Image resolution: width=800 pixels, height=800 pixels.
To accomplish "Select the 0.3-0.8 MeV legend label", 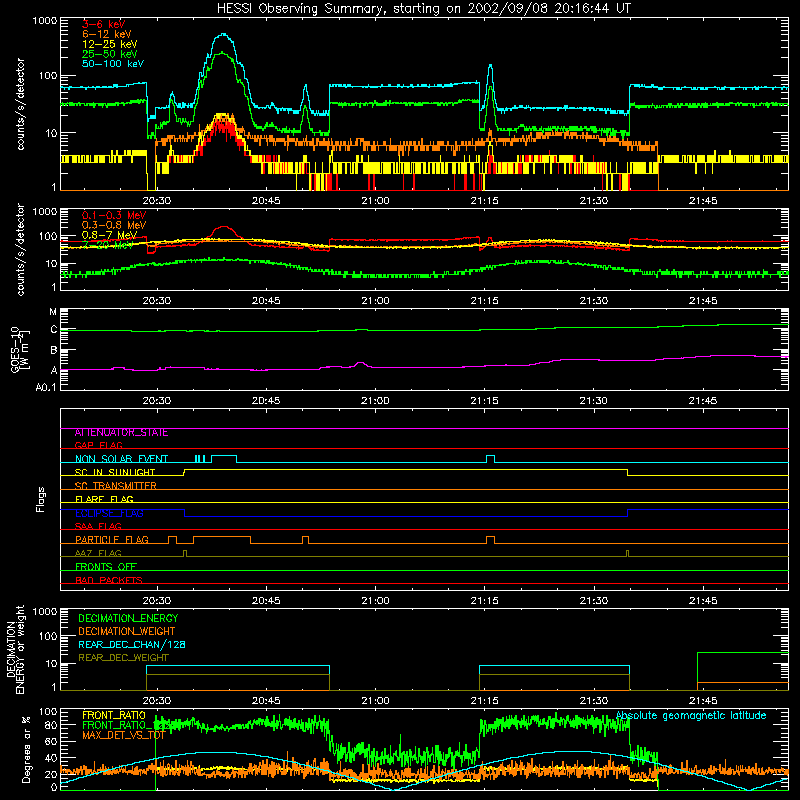I will (114, 225).
